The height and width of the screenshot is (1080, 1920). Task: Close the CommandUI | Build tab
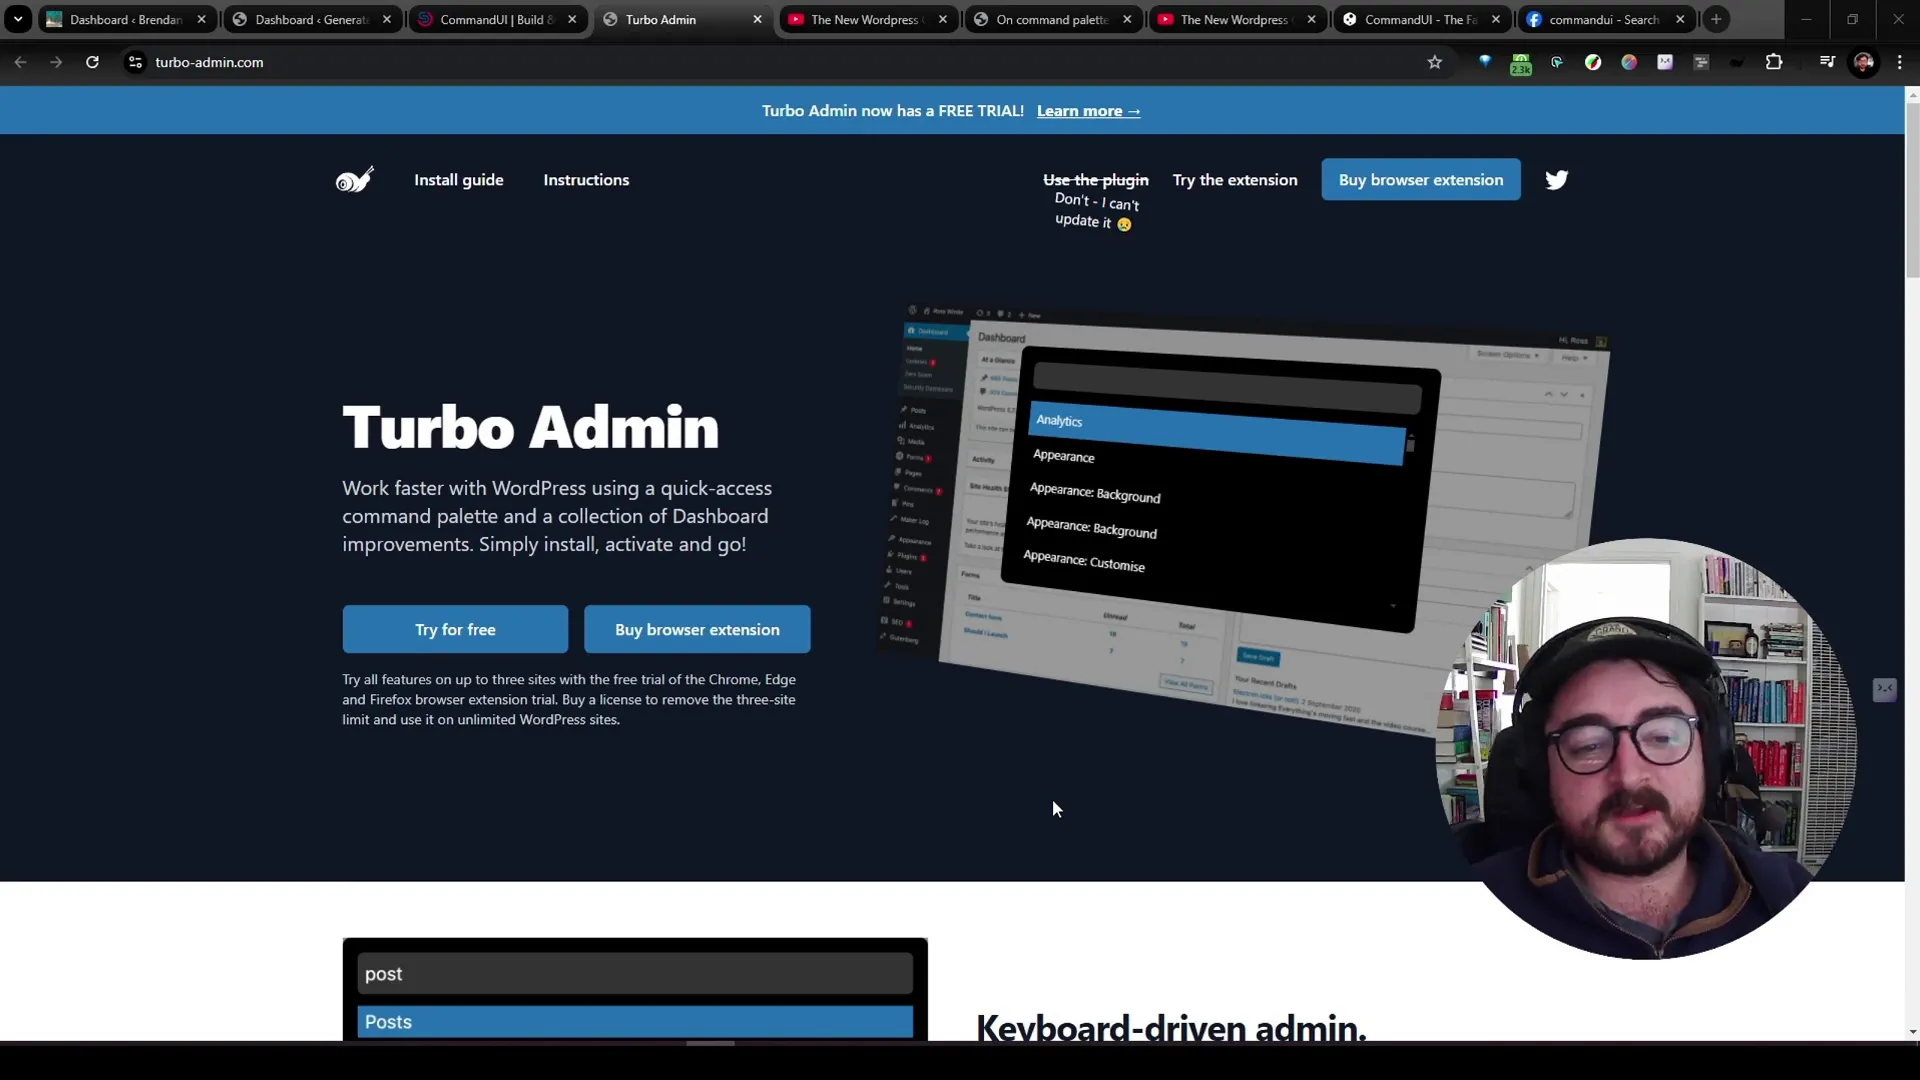(572, 19)
